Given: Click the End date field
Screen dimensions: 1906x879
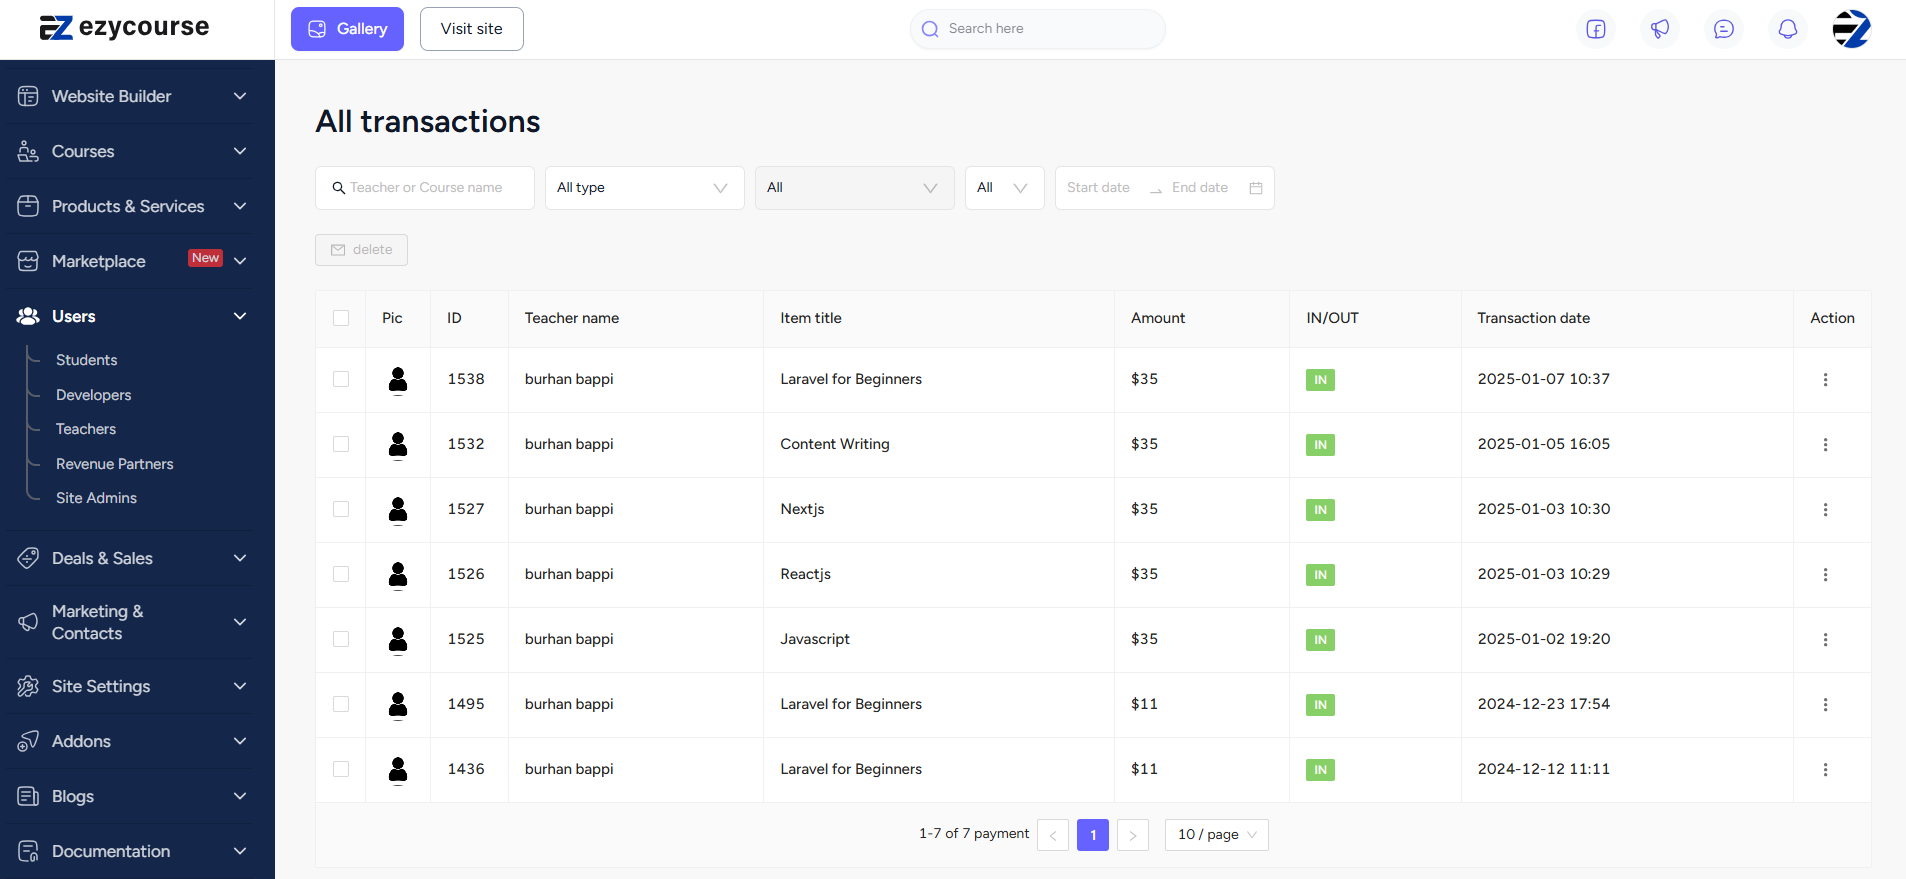Looking at the screenshot, I should (1200, 188).
